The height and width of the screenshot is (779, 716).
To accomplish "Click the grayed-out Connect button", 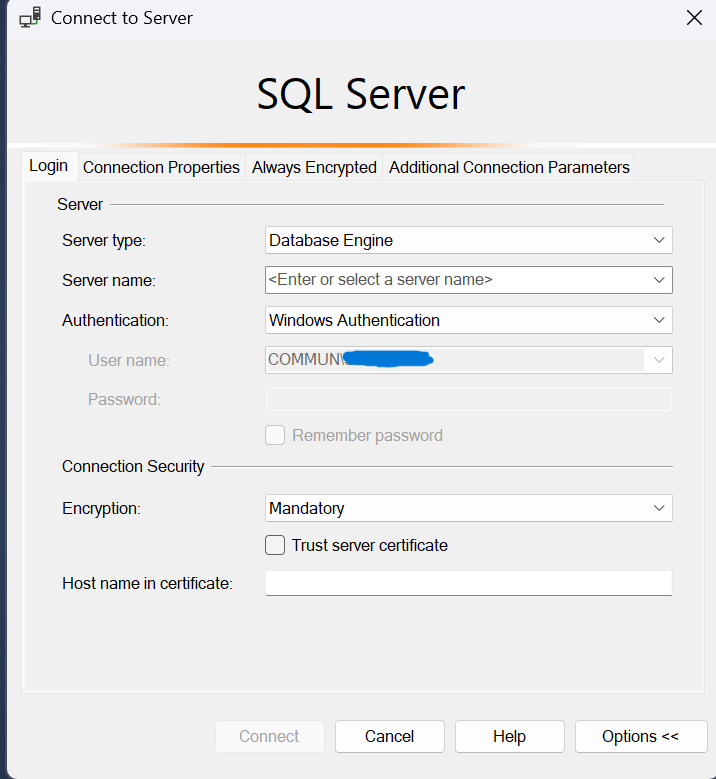I will click(269, 736).
